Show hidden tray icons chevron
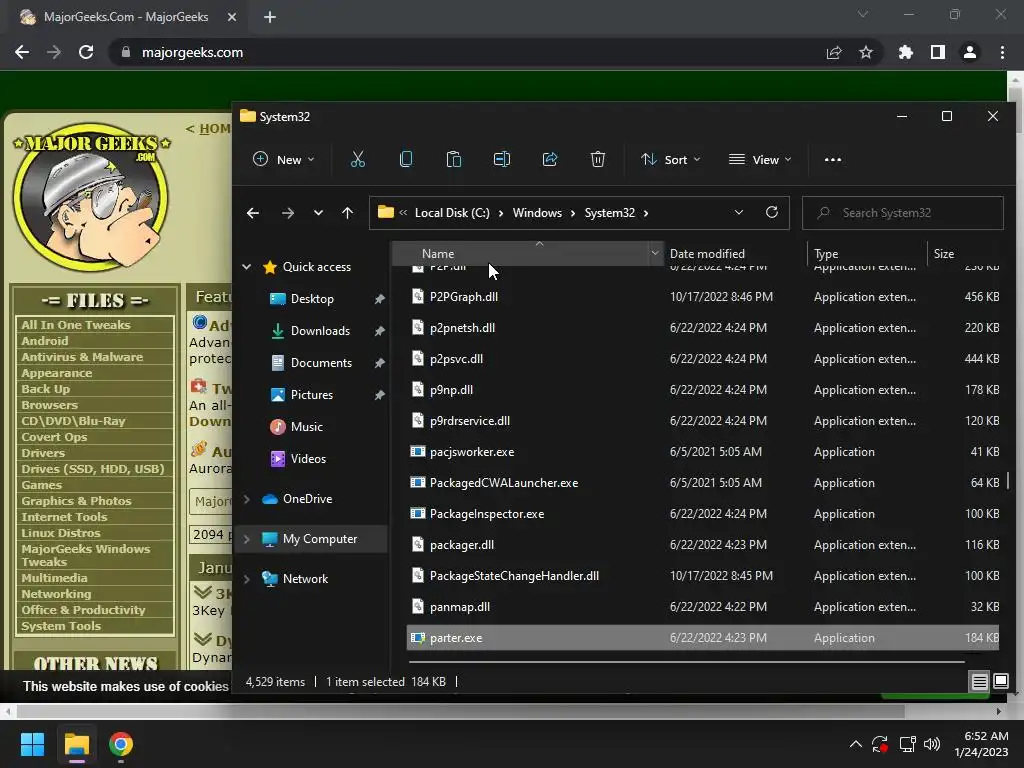This screenshot has height=768, width=1024. coord(856,744)
